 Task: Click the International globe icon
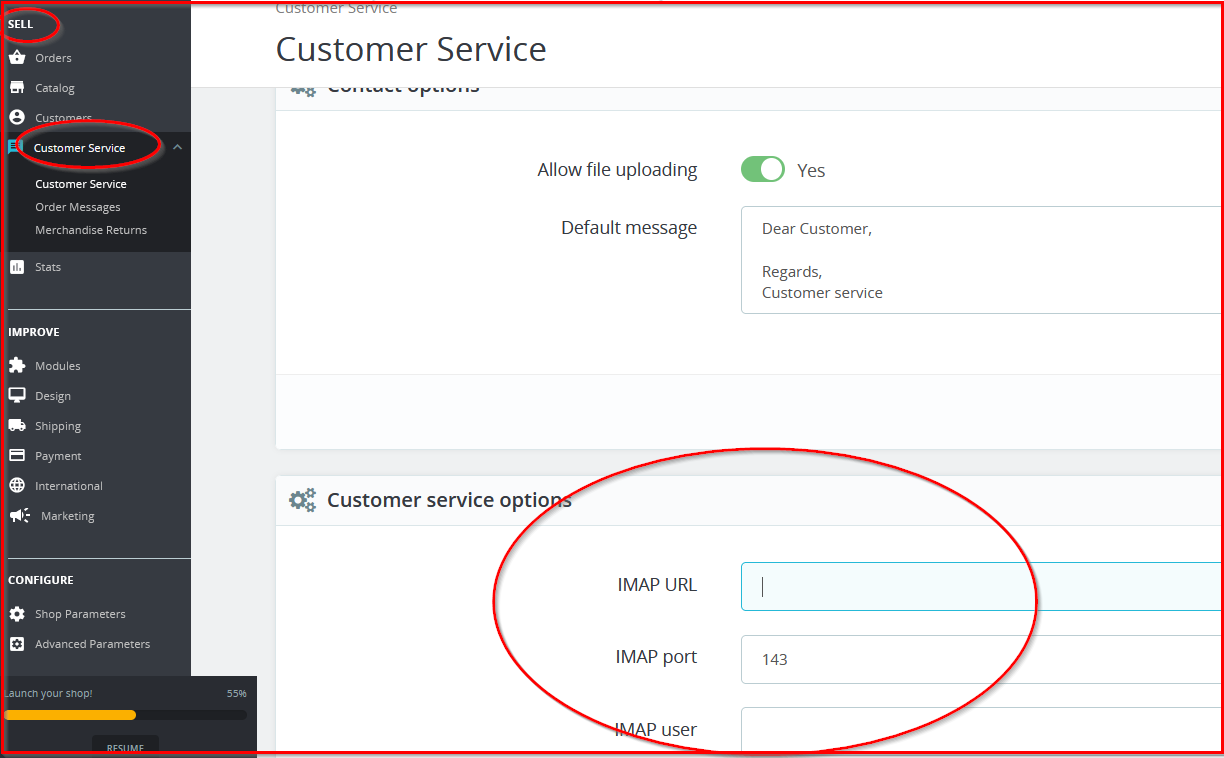pyautogui.click(x=17, y=486)
